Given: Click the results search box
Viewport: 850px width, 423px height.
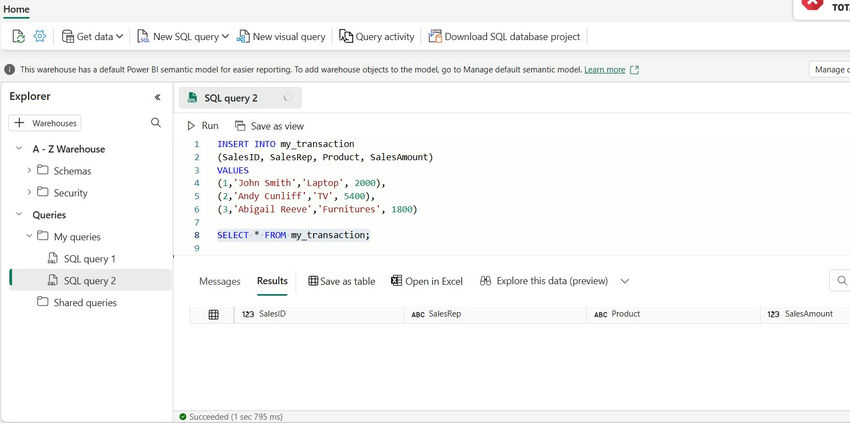Looking at the screenshot, I should coord(840,280).
